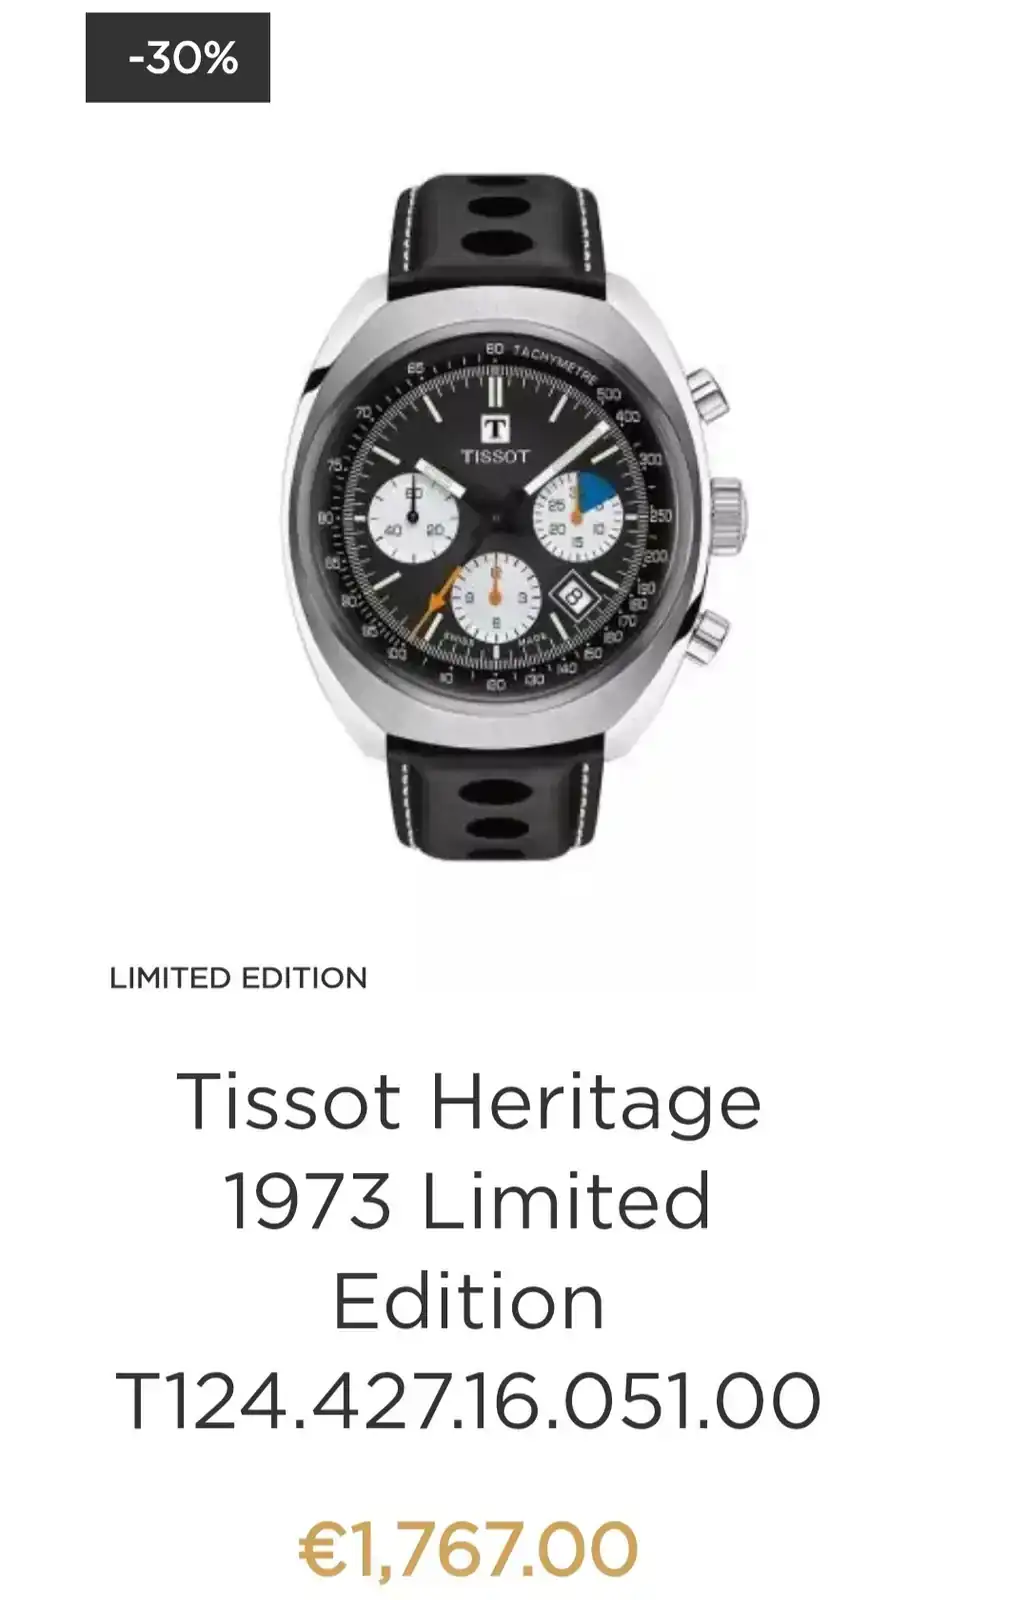Click the lower black perforated strap
The image size is (1028, 1600).
497,798
